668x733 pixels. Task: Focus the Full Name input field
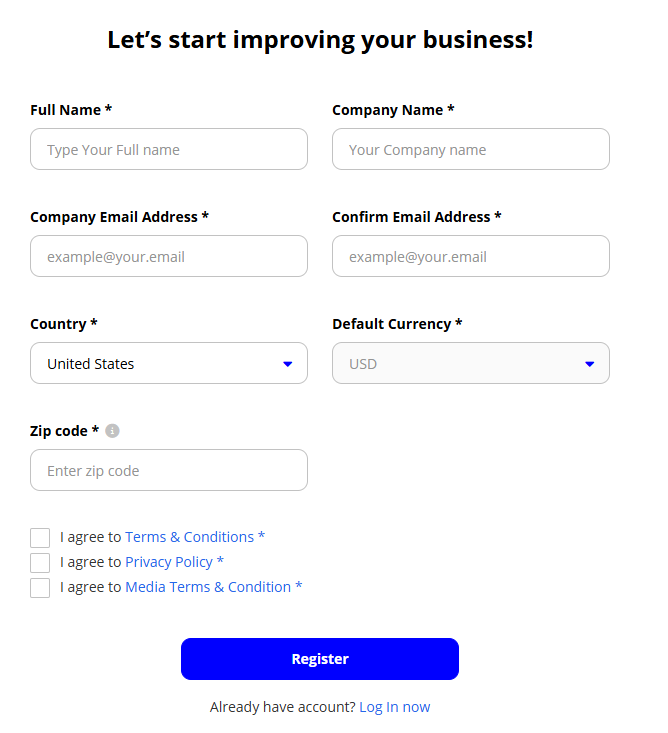point(169,149)
